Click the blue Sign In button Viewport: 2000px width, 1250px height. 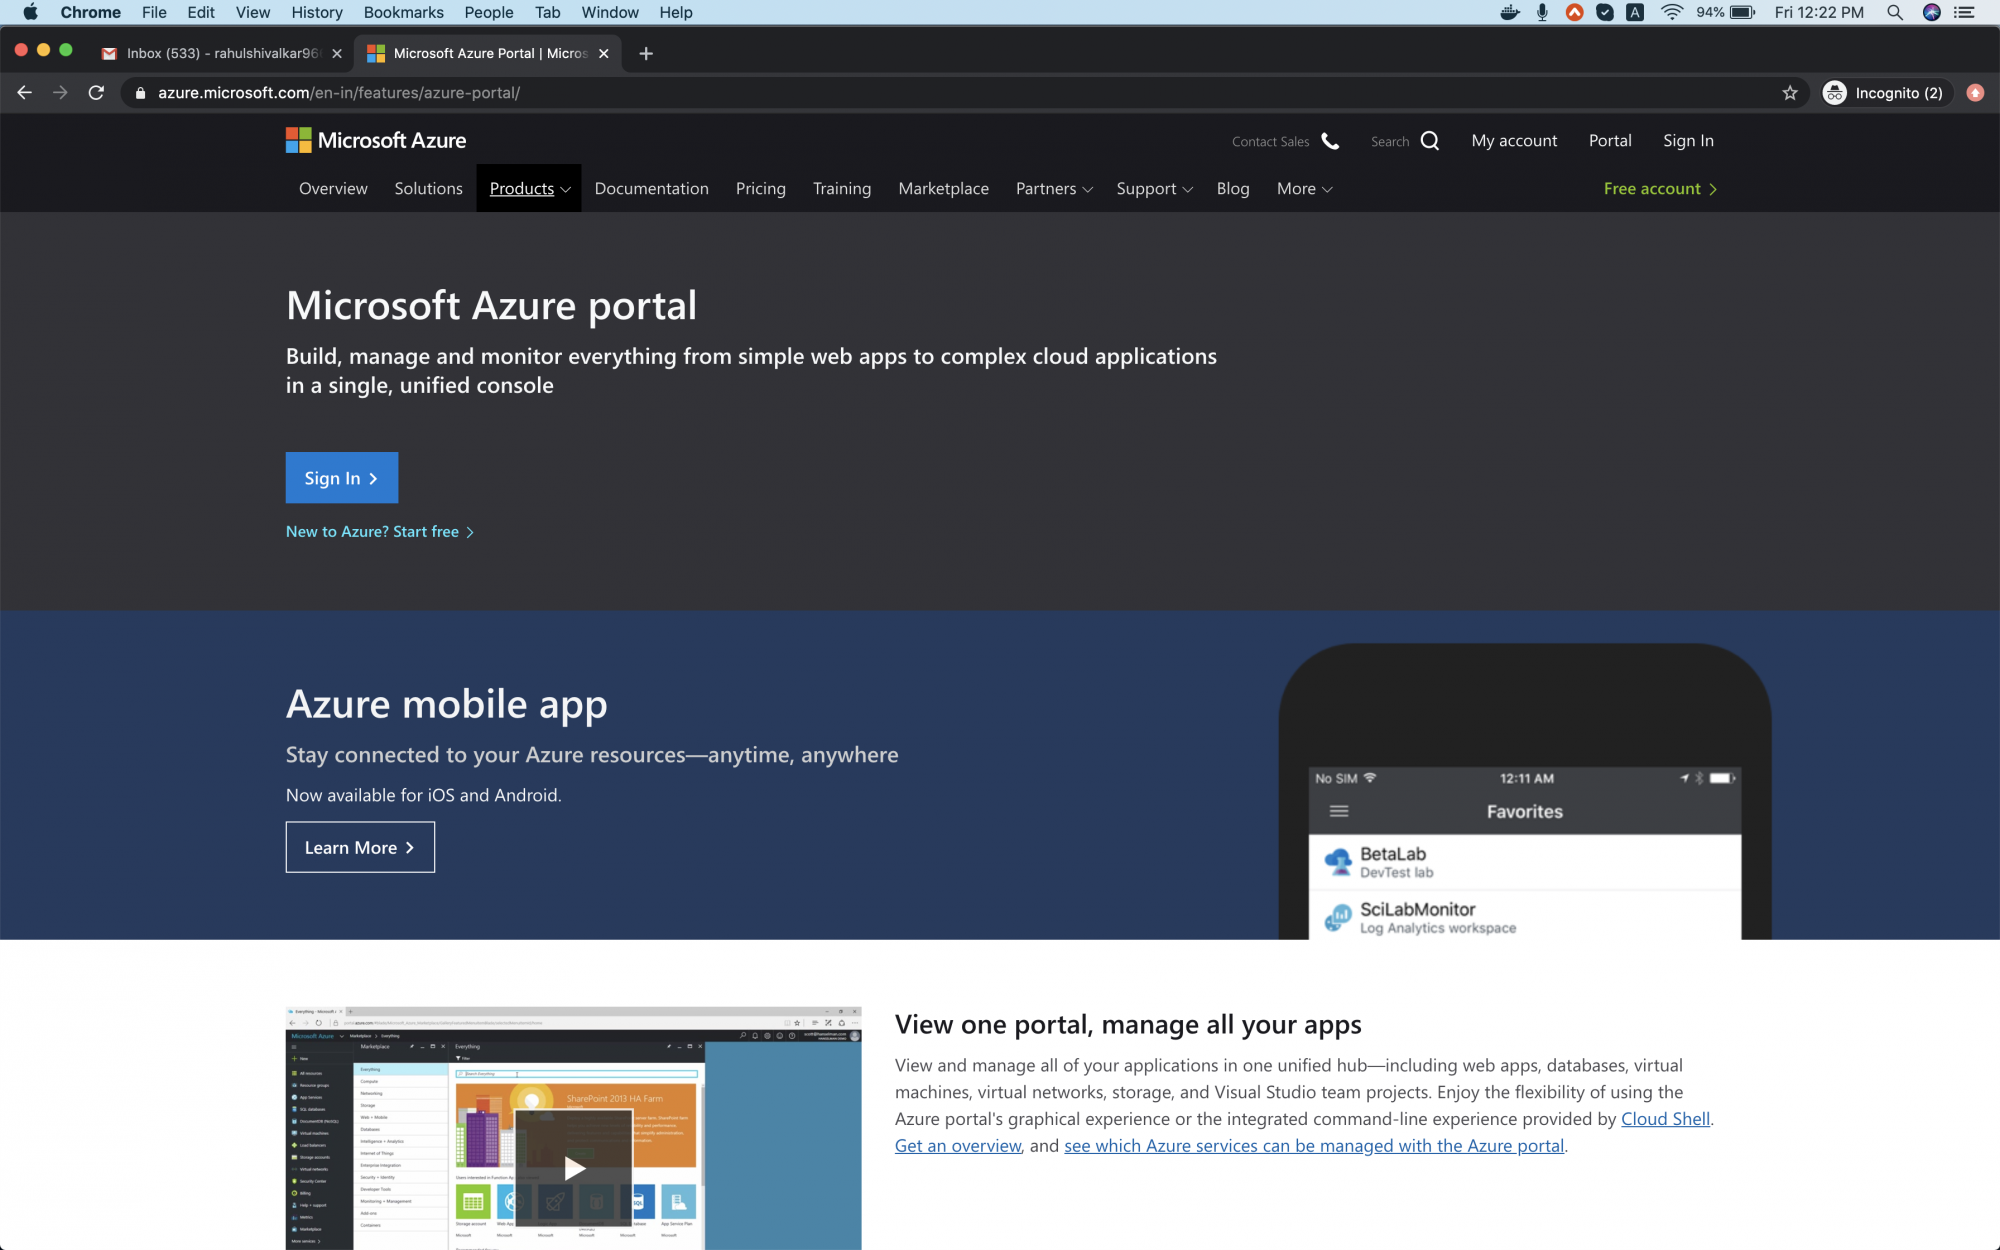[x=342, y=478]
